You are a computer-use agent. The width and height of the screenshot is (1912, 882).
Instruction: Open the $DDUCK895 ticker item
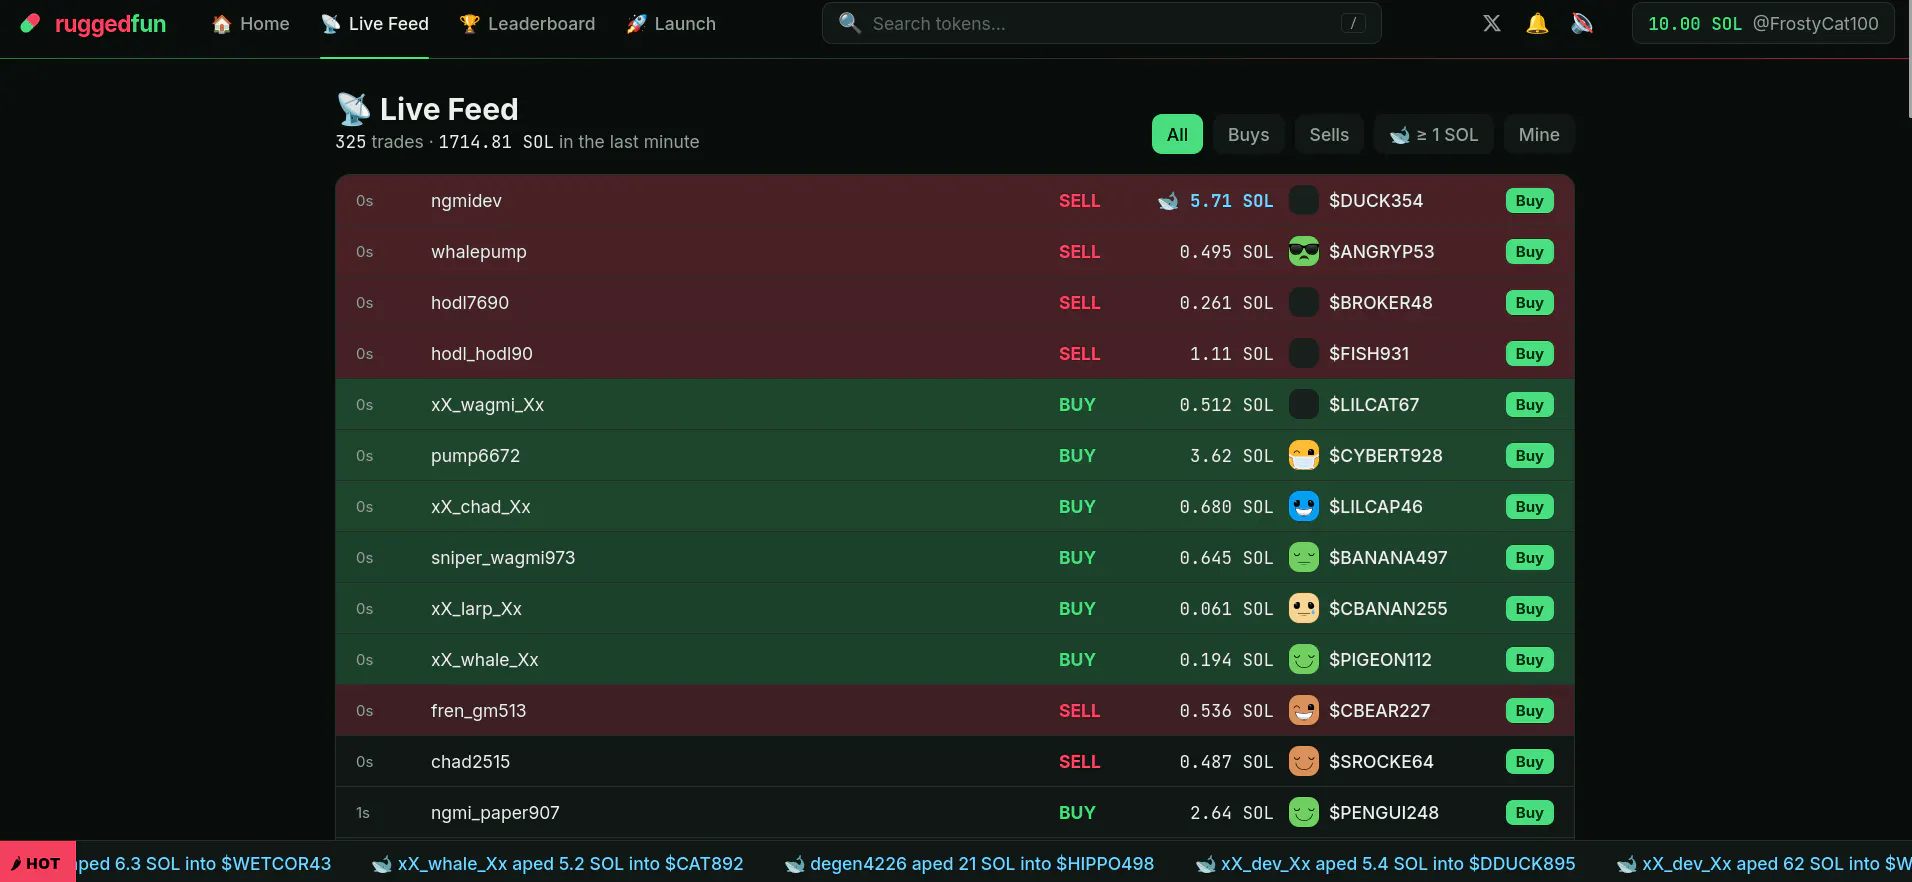click(x=1386, y=864)
